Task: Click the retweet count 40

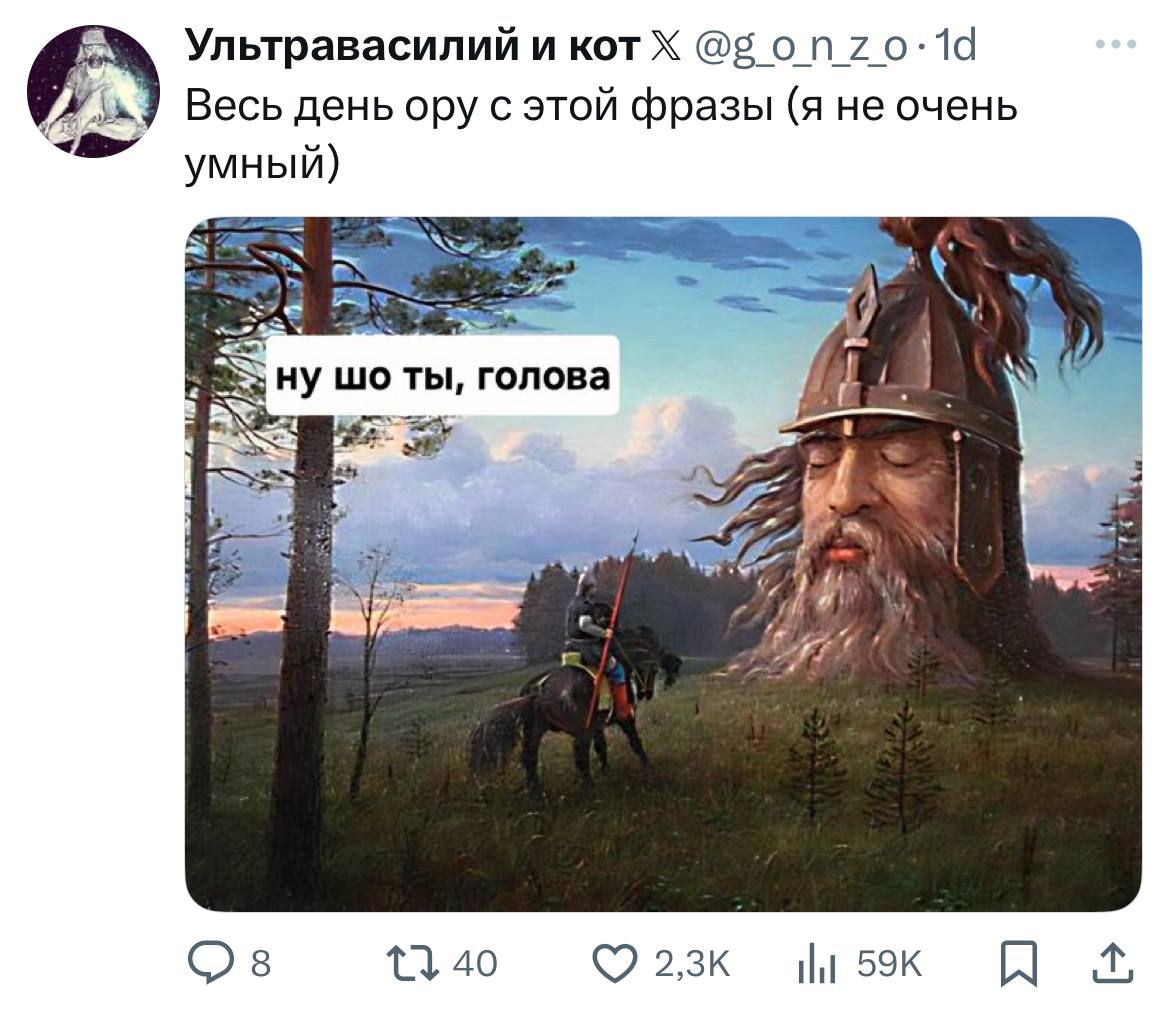Action: click(475, 964)
